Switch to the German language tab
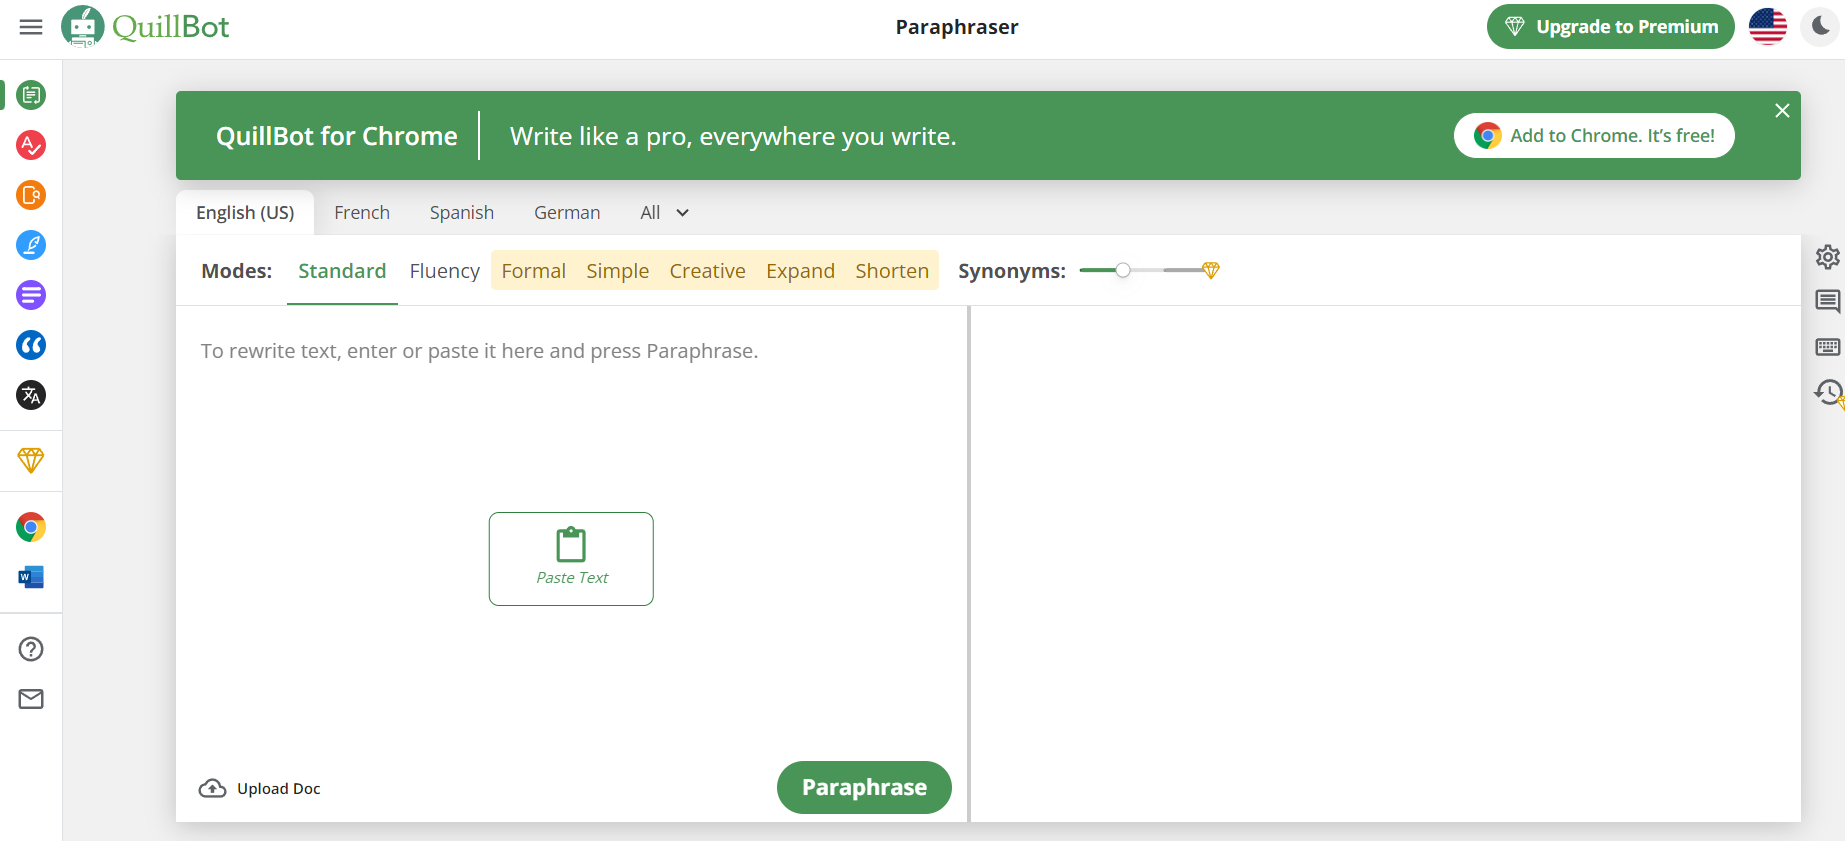The width and height of the screenshot is (1845, 841). tap(567, 213)
